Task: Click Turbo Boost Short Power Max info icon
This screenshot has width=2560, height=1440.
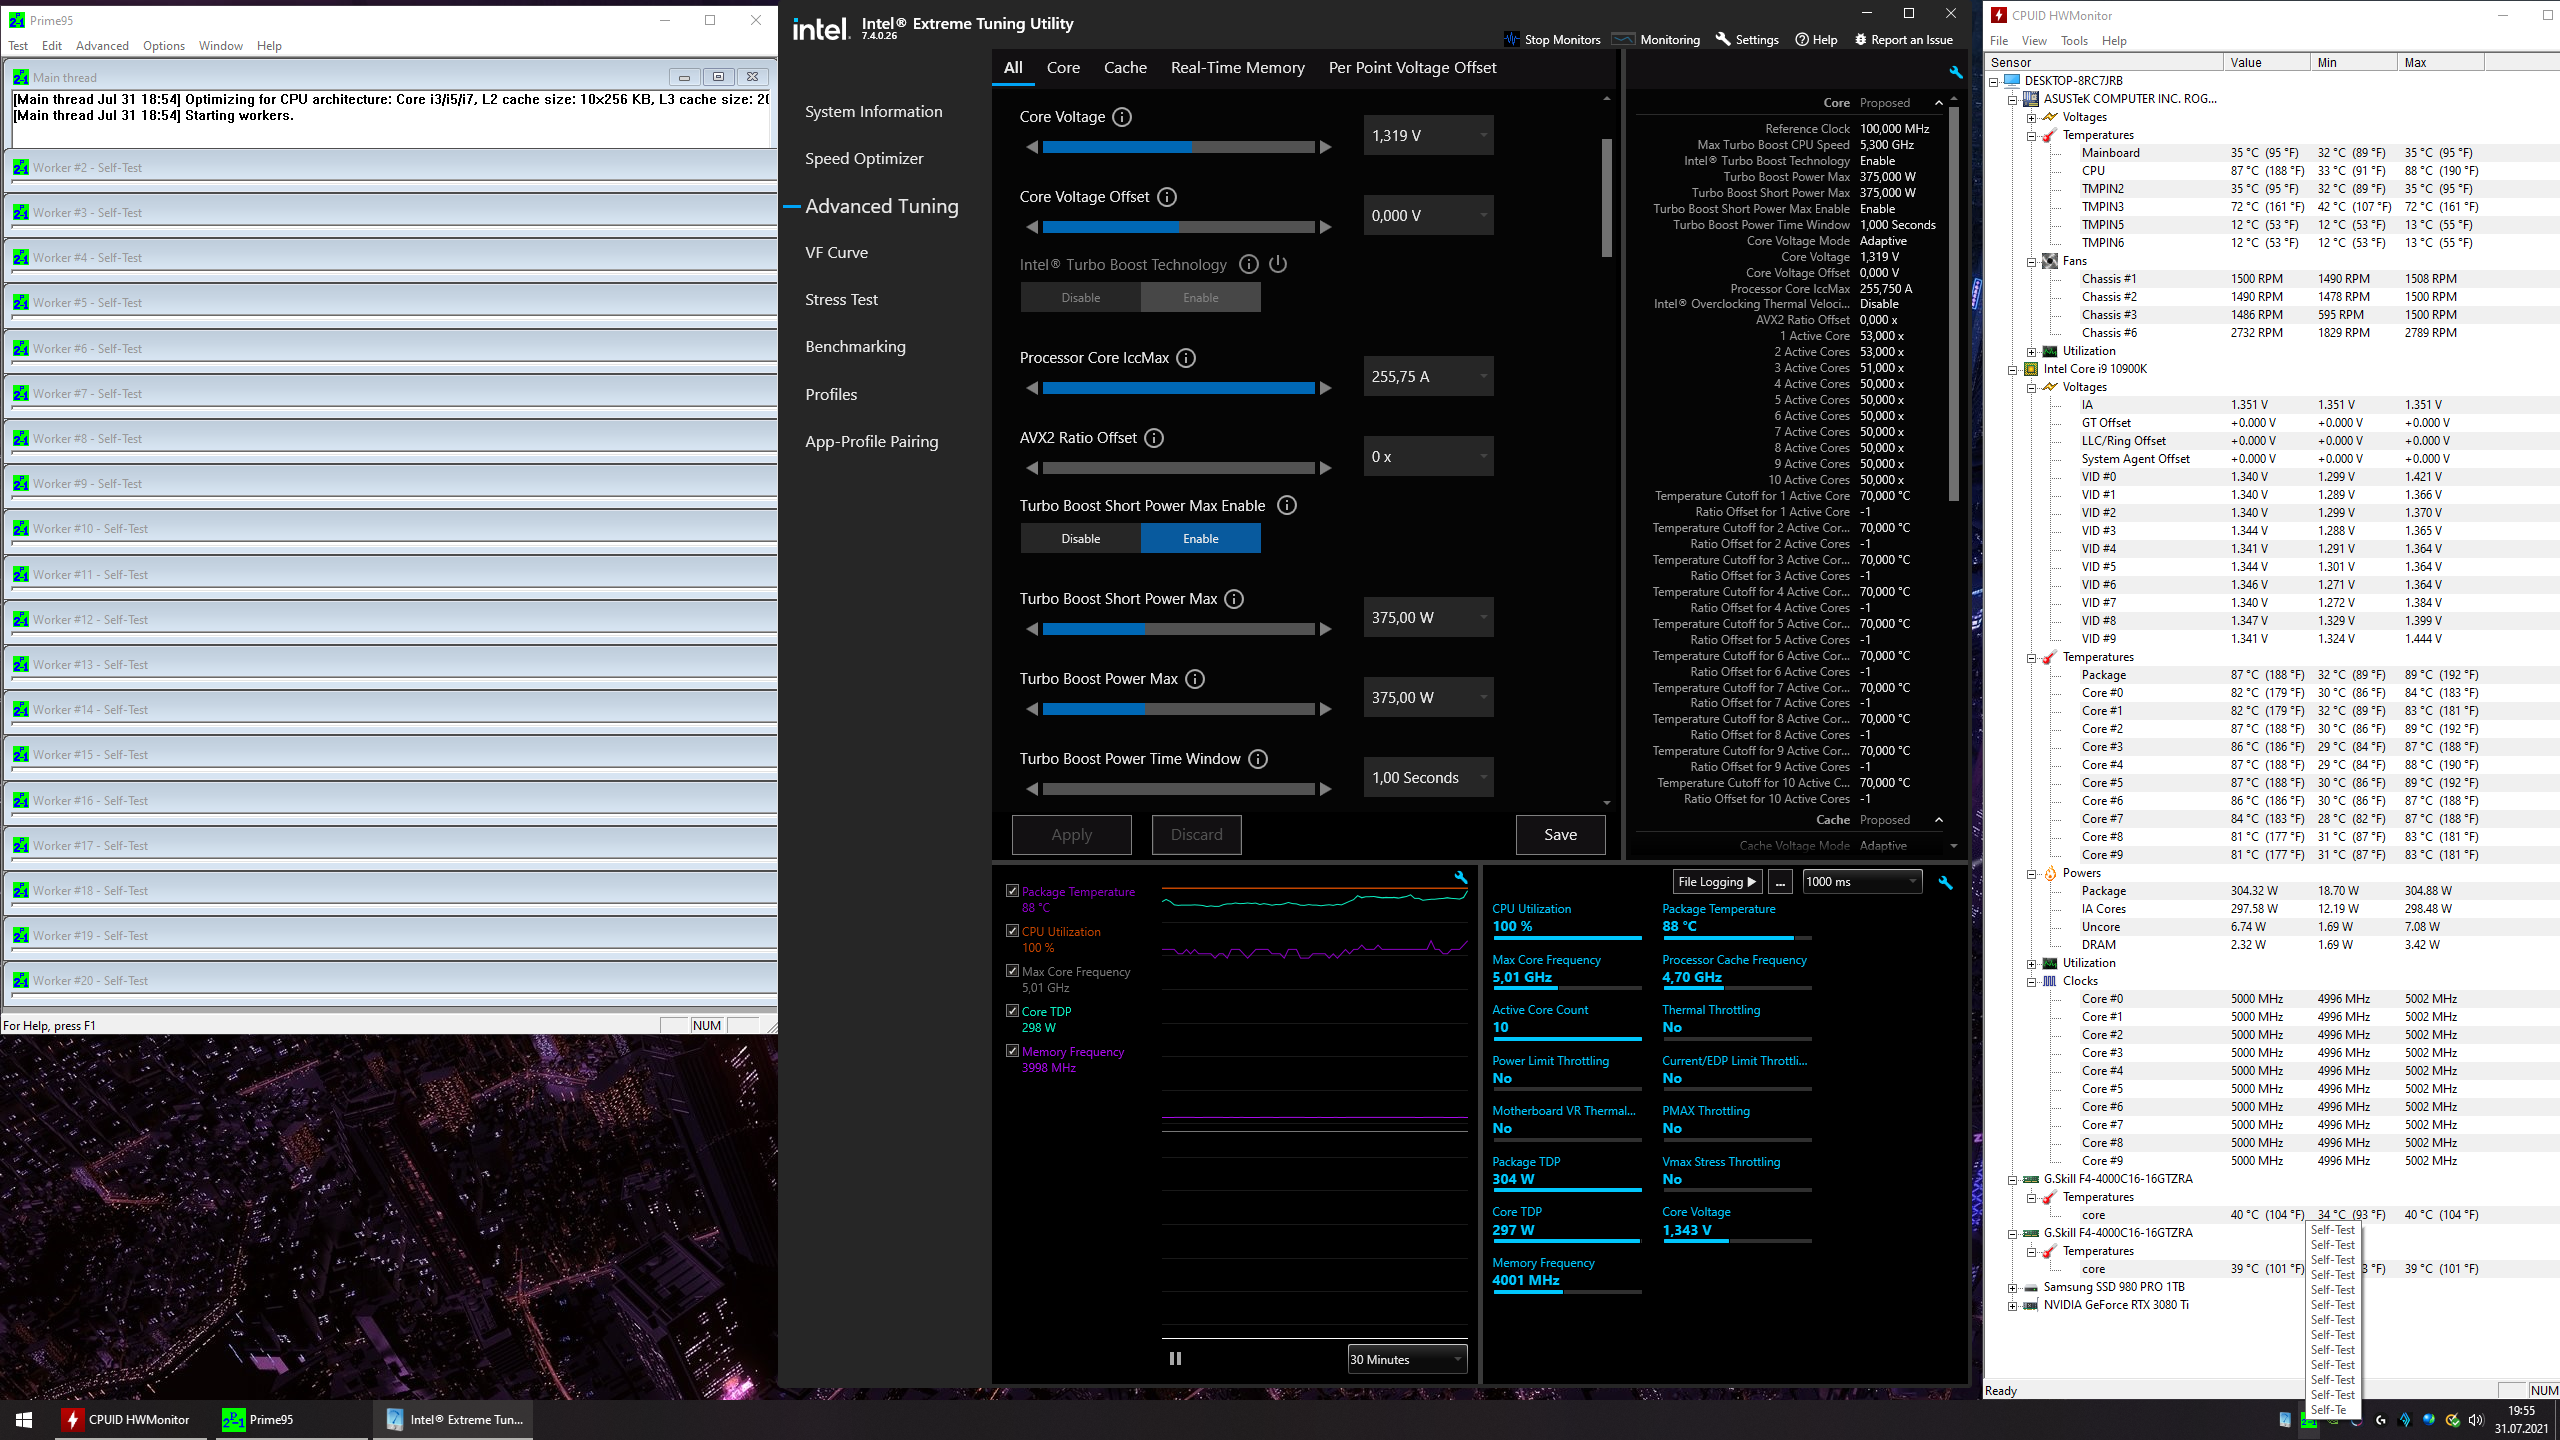Action: (1234, 599)
